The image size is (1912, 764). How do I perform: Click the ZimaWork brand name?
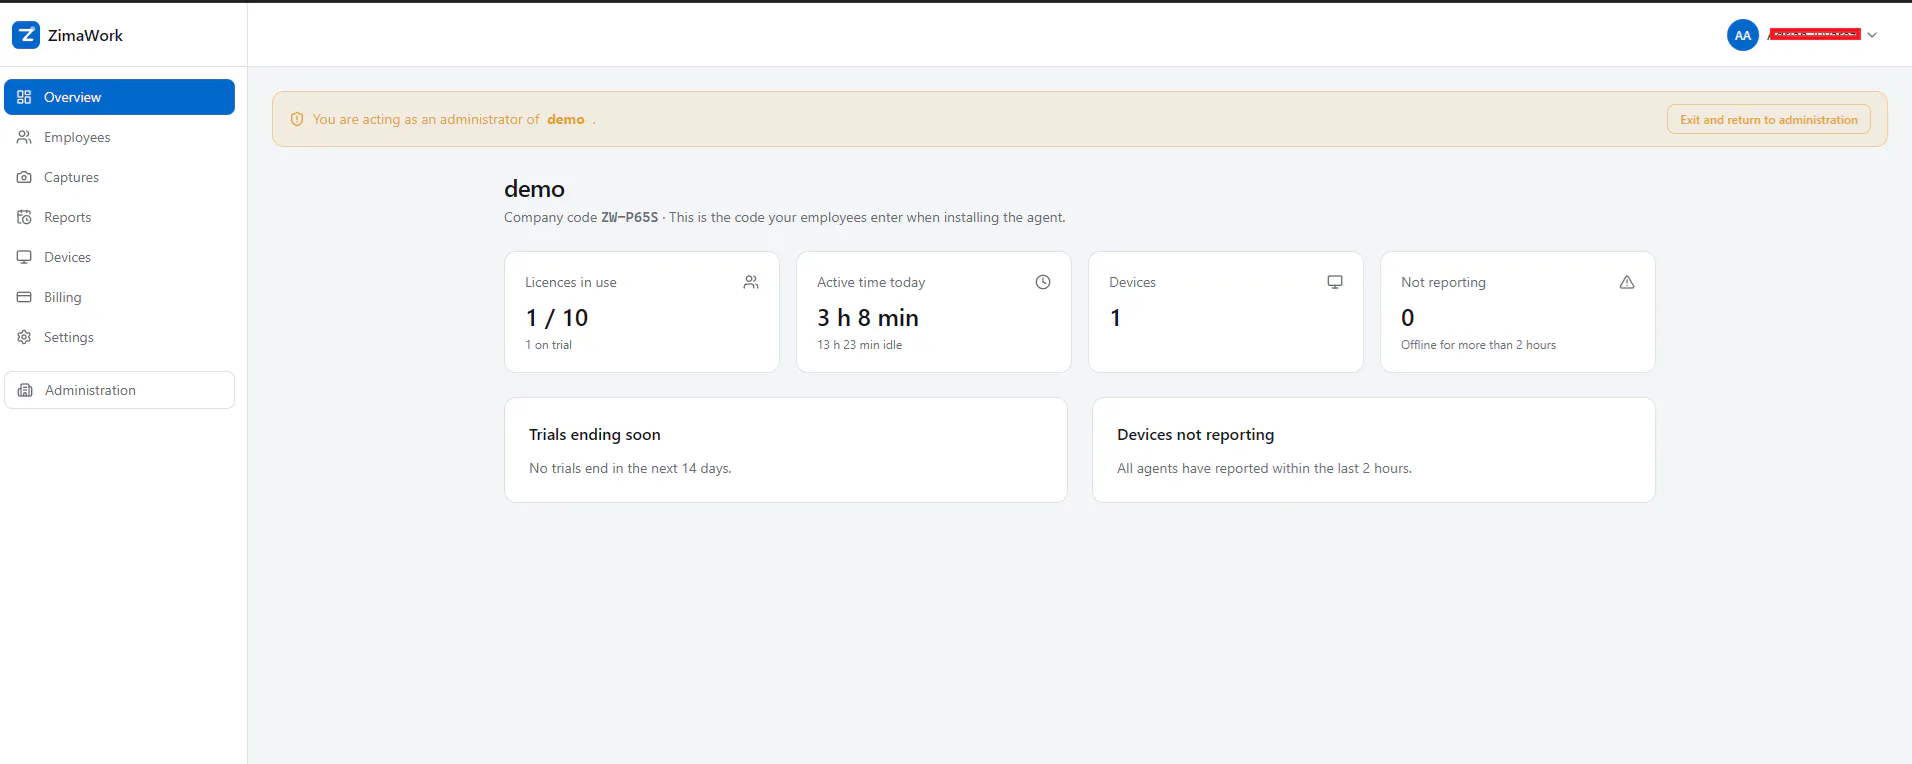85,35
